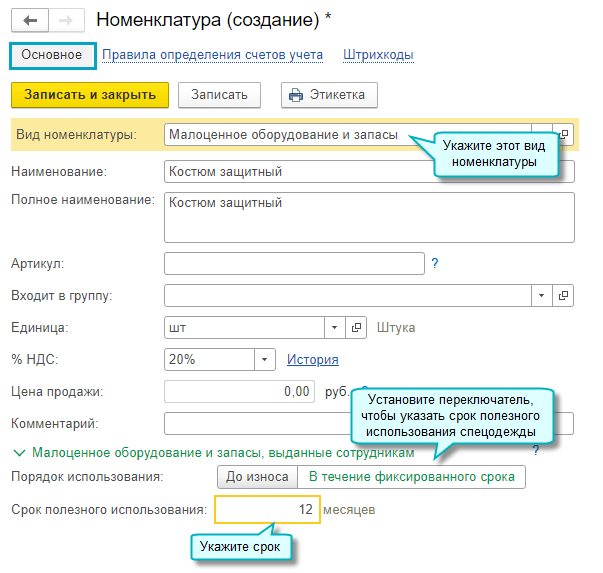The width and height of the screenshot is (603, 573).
Task: Open the item in Вид номенклатуры field
Action: (x=563, y=135)
